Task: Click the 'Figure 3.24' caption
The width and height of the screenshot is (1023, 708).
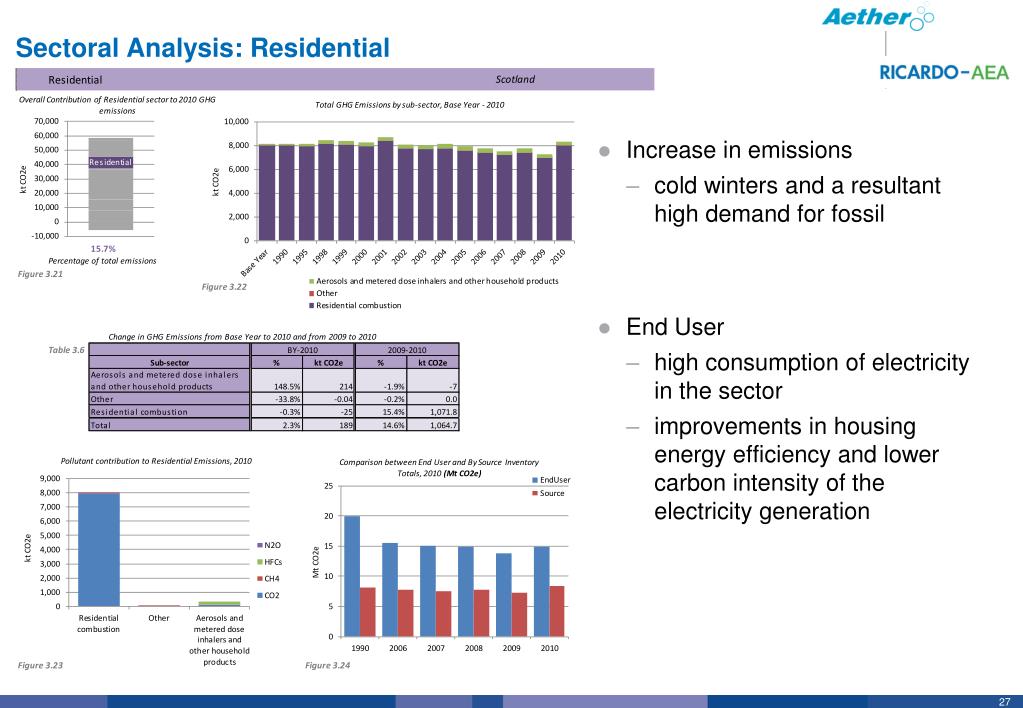Action: click(x=328, y=665)
